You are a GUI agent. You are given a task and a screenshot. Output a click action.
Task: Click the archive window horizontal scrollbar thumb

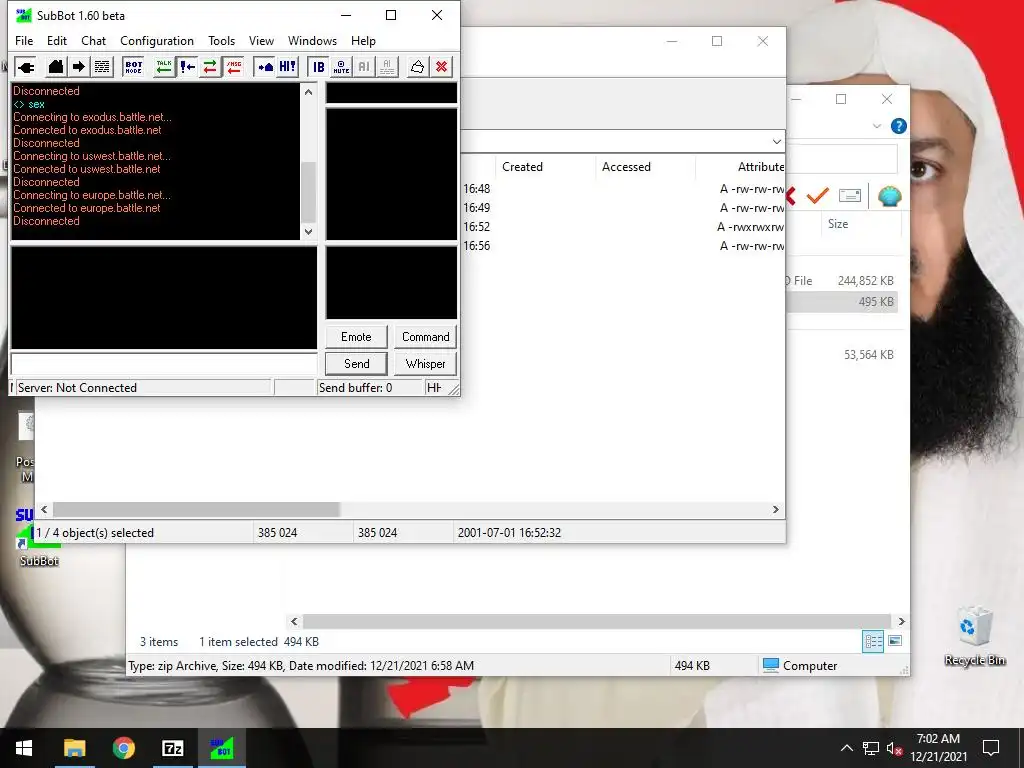(x=196, y=509)
